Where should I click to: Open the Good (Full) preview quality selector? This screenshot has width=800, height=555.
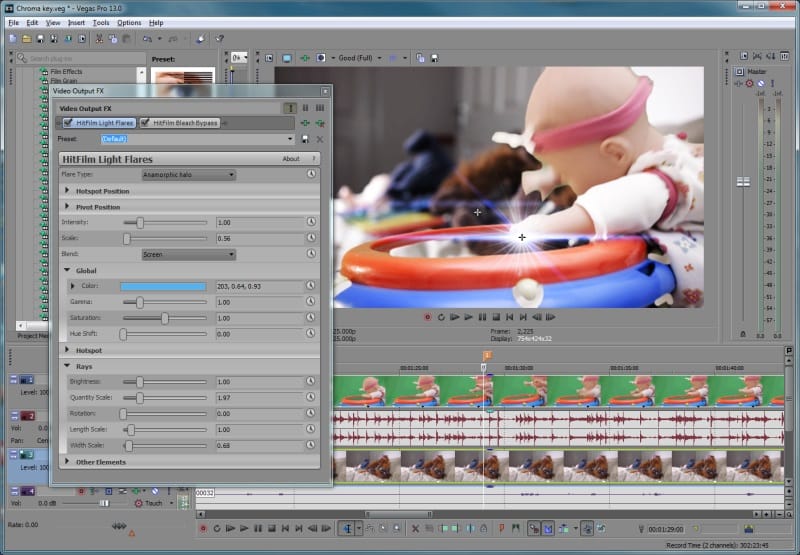click(x=357, y=58)
